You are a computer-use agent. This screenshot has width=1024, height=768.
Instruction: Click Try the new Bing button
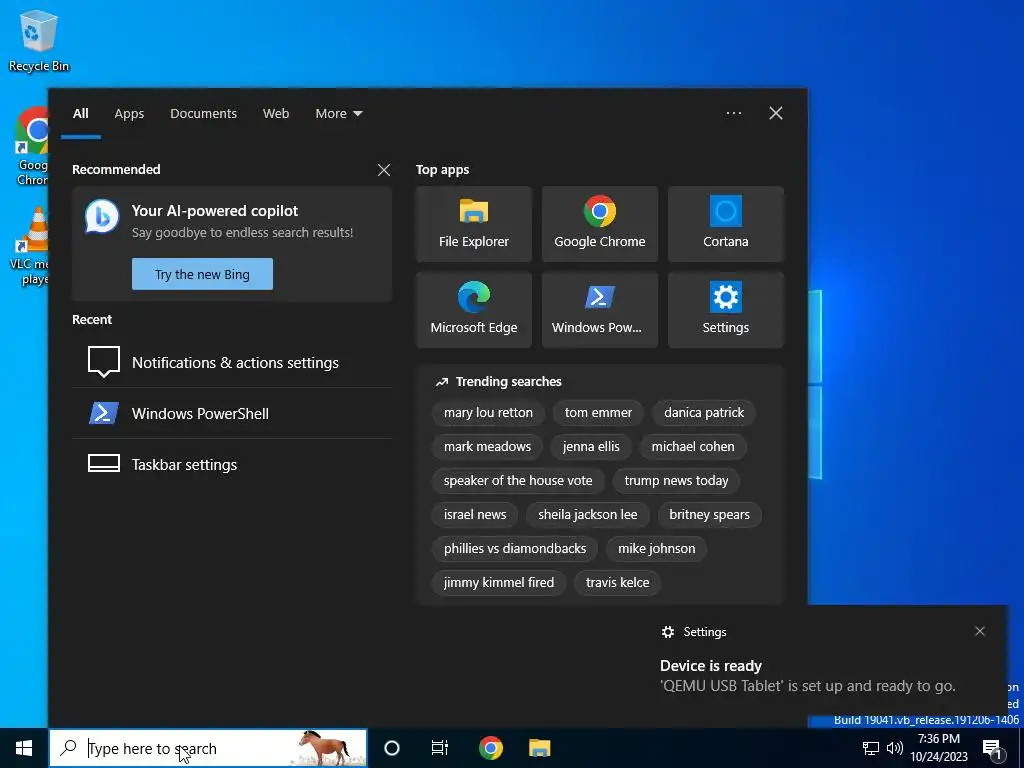[202, 274]
